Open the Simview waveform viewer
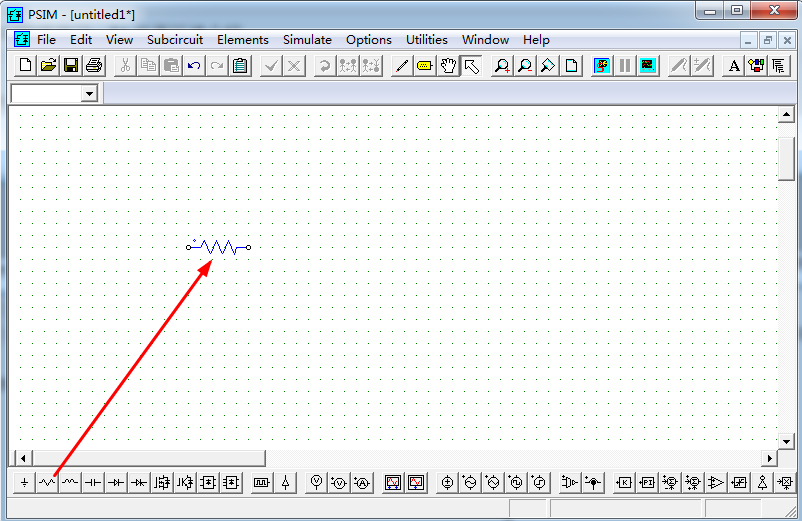The width and height of the screenshot is (802, 521). 648,65
